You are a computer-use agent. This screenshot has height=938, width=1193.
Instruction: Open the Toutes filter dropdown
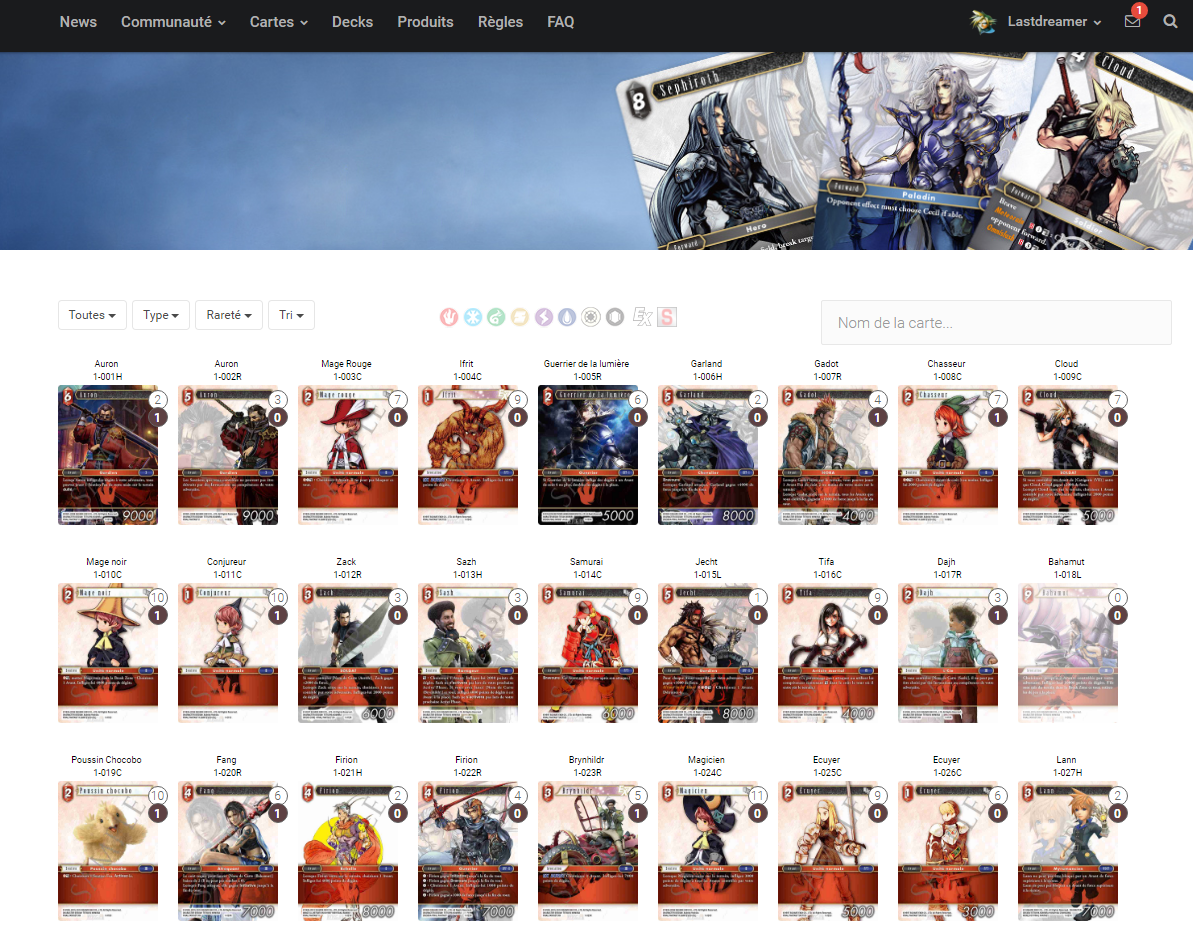tap(92, 315)
